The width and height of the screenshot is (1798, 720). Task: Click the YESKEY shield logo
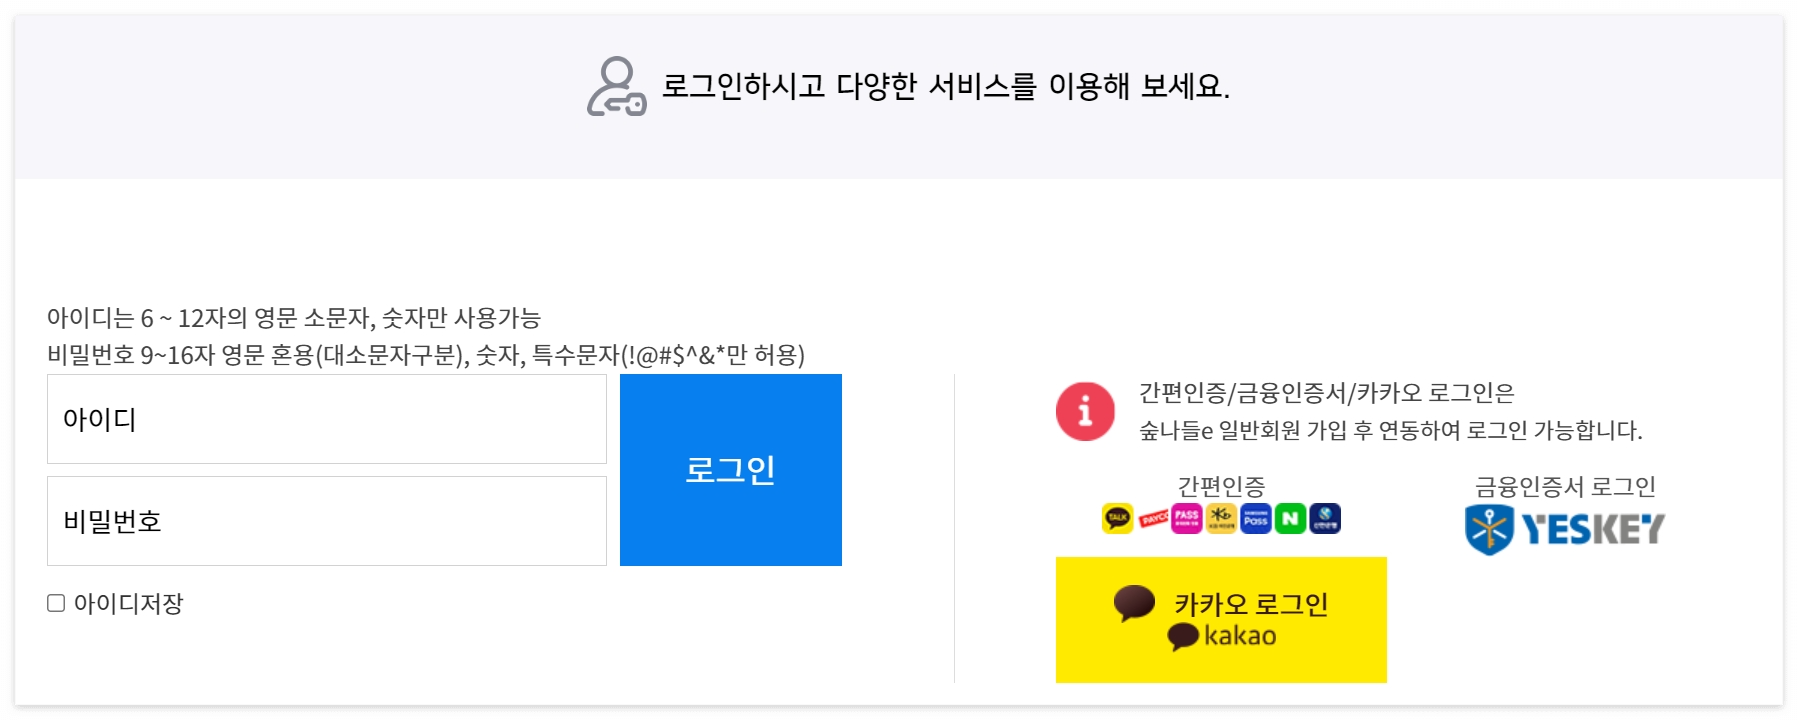[x=1490, y=528]
